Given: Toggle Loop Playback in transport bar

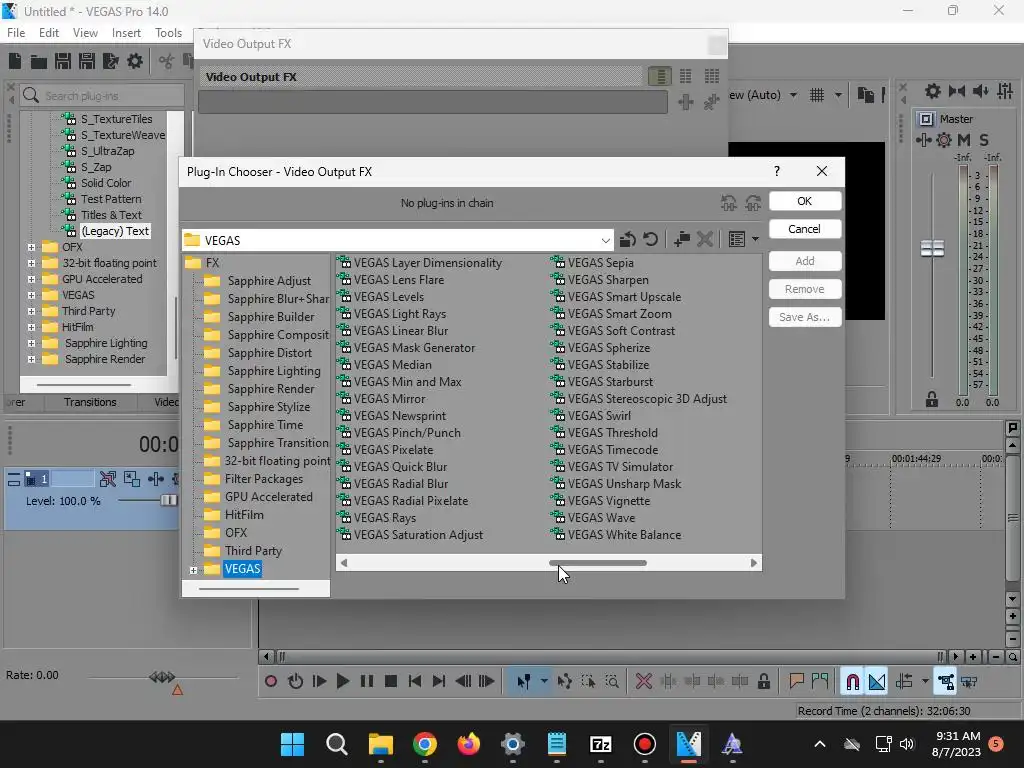Looking at the screenshot, I should [x=295, y=682].
